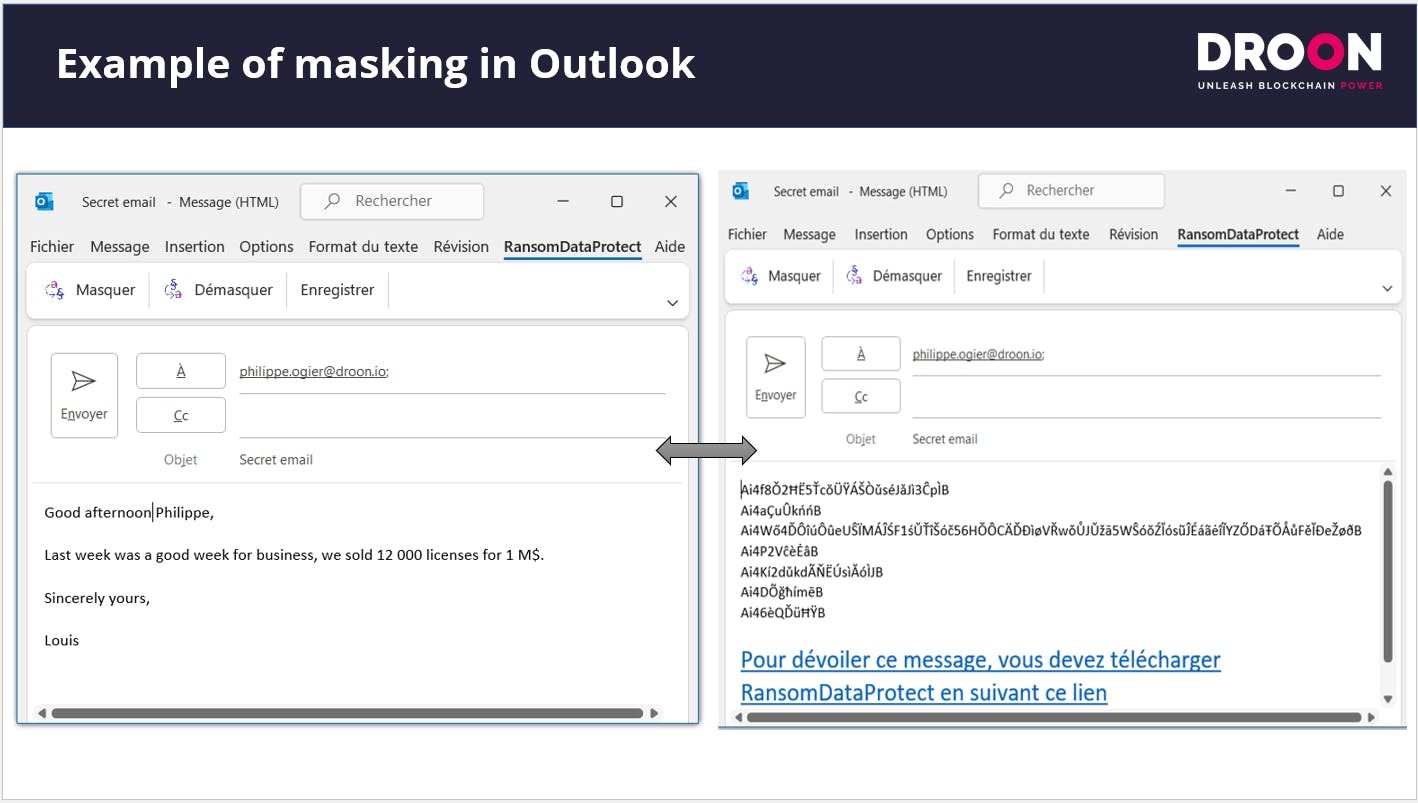This screenshot has height=803, width=1418.
Task: Click the vertical scrollbar in the right window
Action: click(x=1387, y=571)
